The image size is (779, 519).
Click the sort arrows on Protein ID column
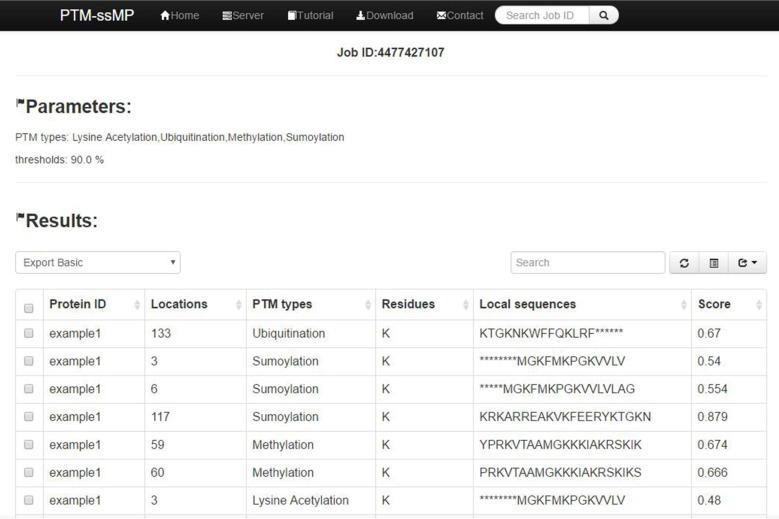(136, 305)
